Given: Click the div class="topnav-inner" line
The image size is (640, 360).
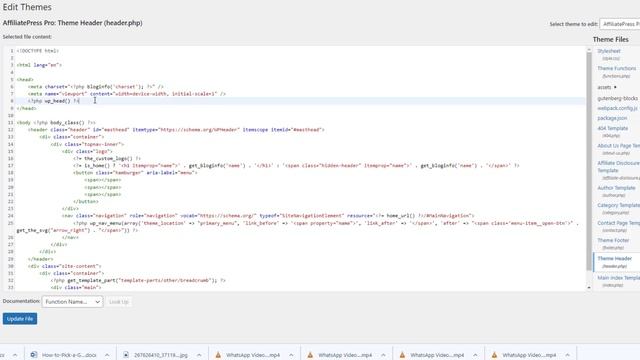Looking at the screenshot, I should tap(87, 144).
